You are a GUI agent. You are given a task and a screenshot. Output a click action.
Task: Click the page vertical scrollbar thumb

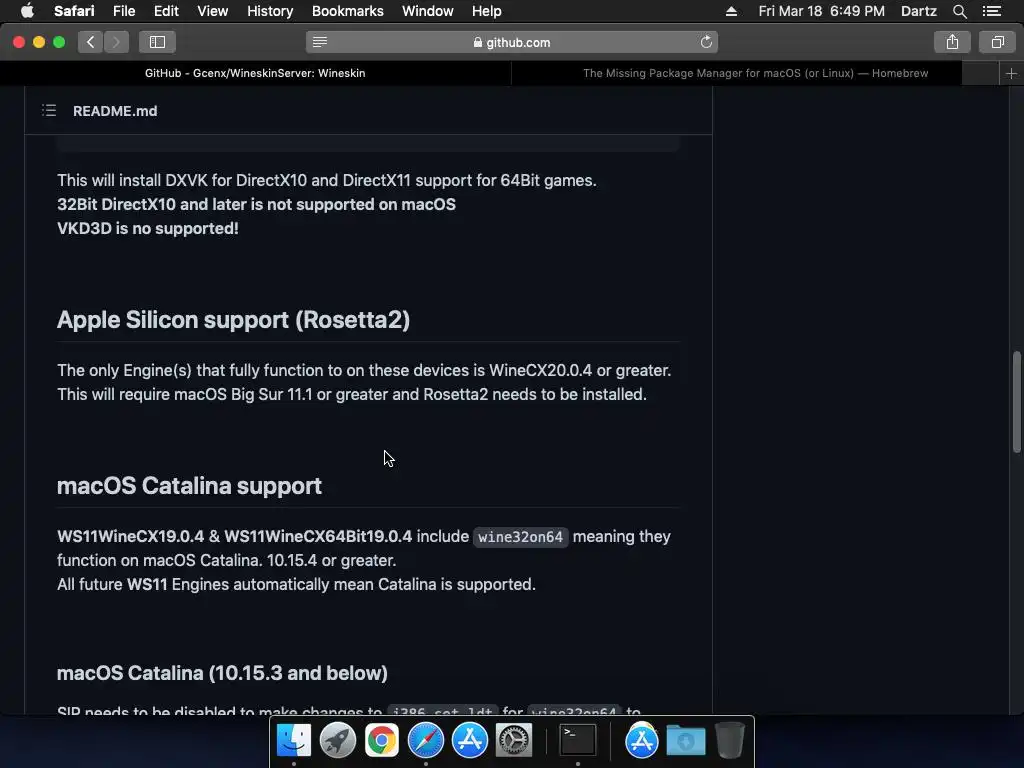1017,402
